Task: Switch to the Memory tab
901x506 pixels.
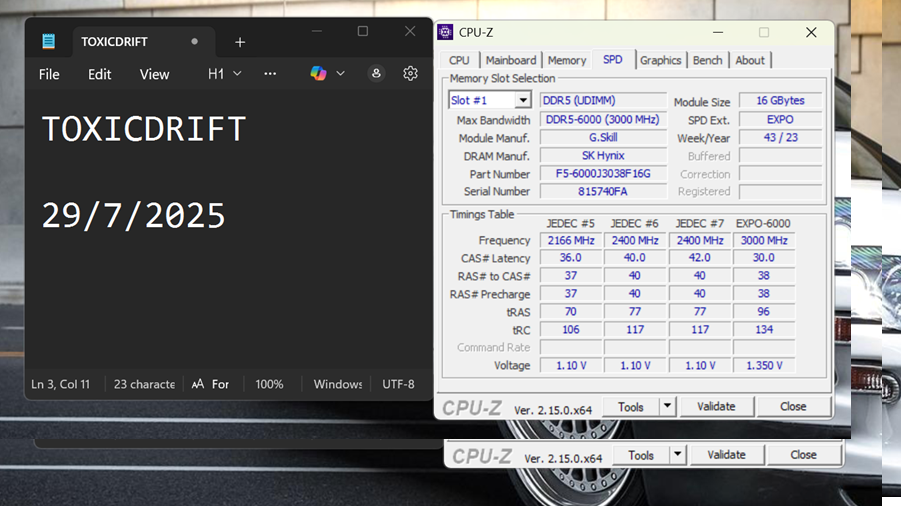Action: coord(567,60)
